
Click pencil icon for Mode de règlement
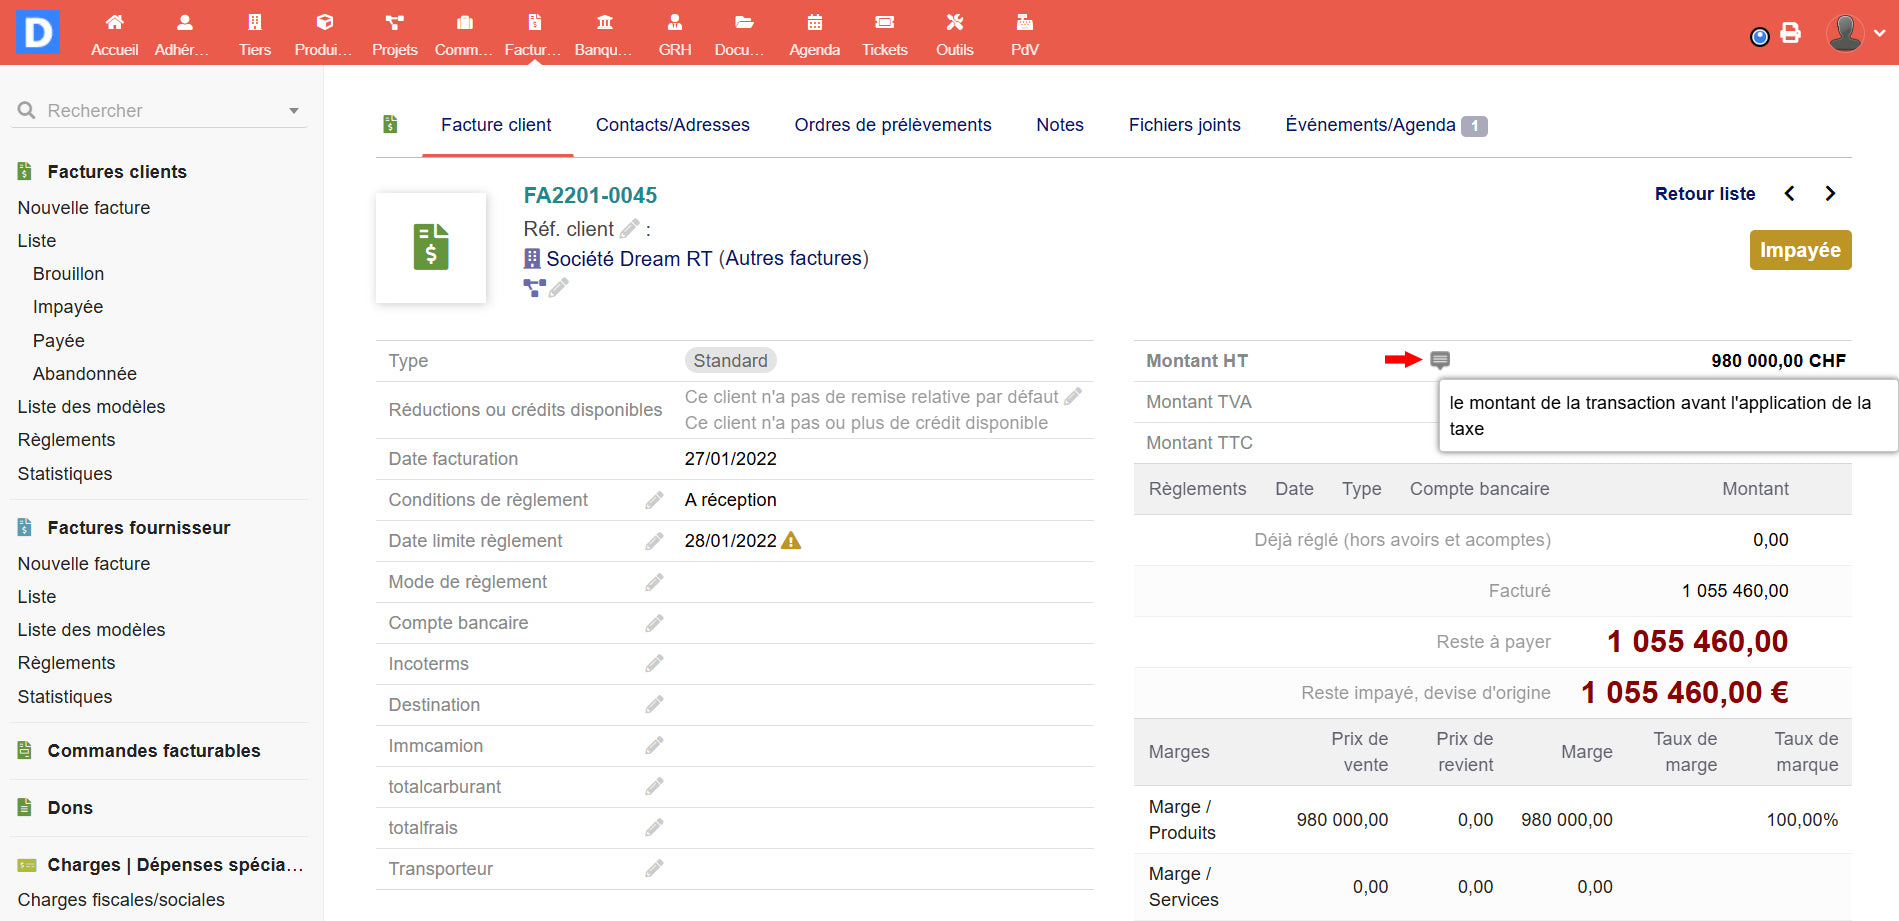(x=654, y=582)
